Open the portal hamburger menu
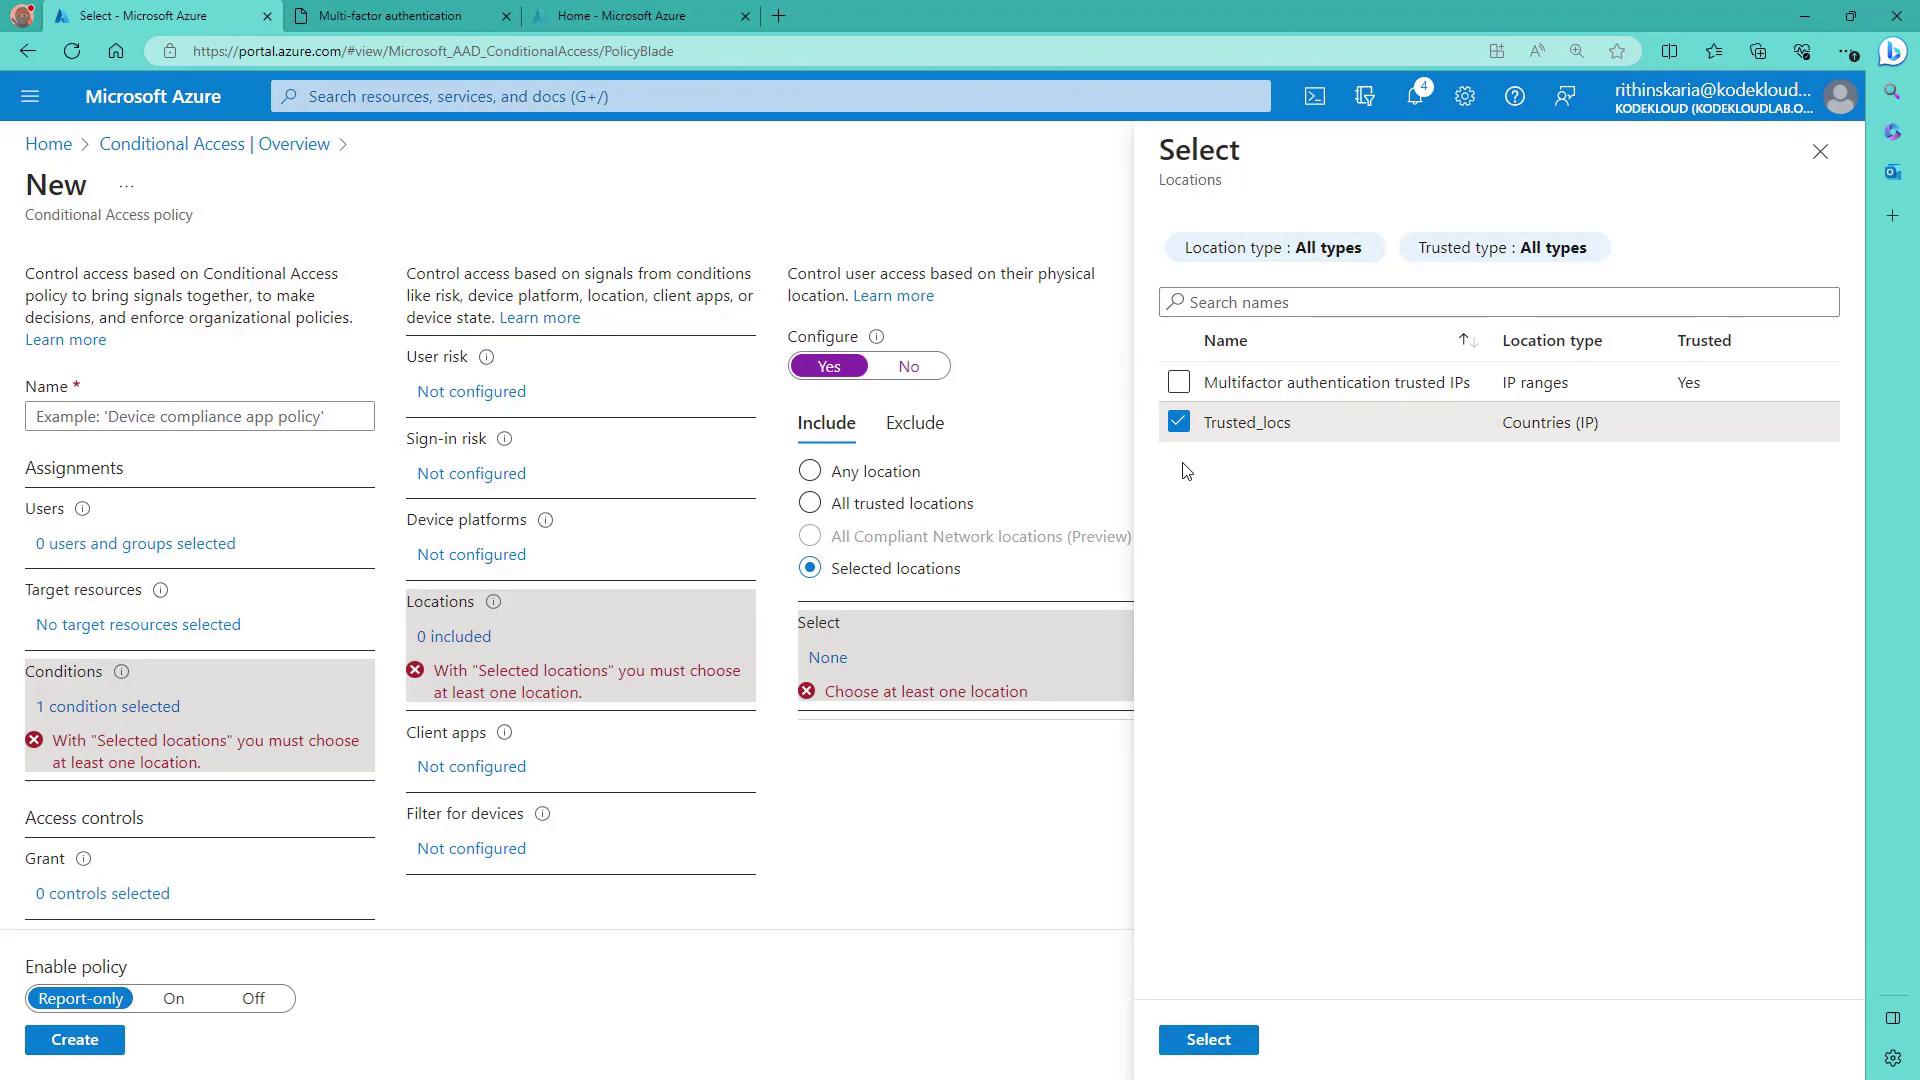Viewport: 1920px width, 1080px height. click(x=30, y=96)
